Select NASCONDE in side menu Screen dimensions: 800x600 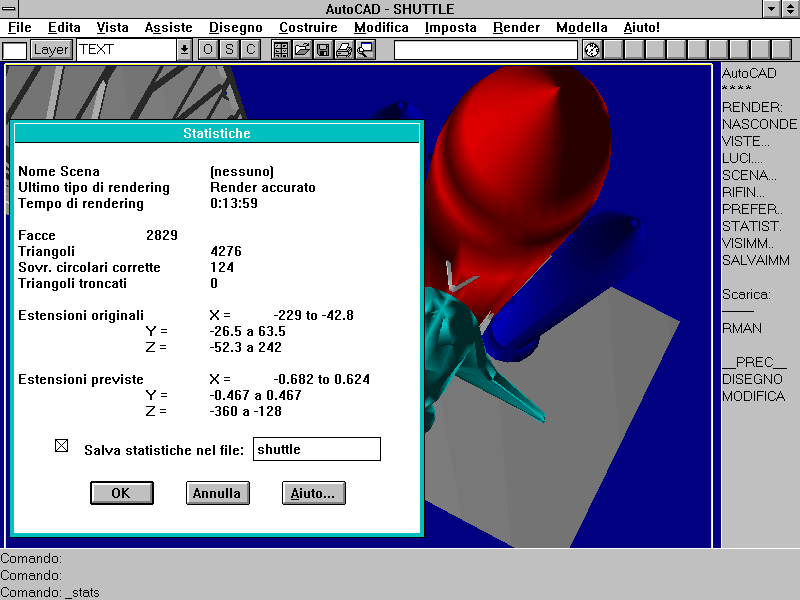759,124
